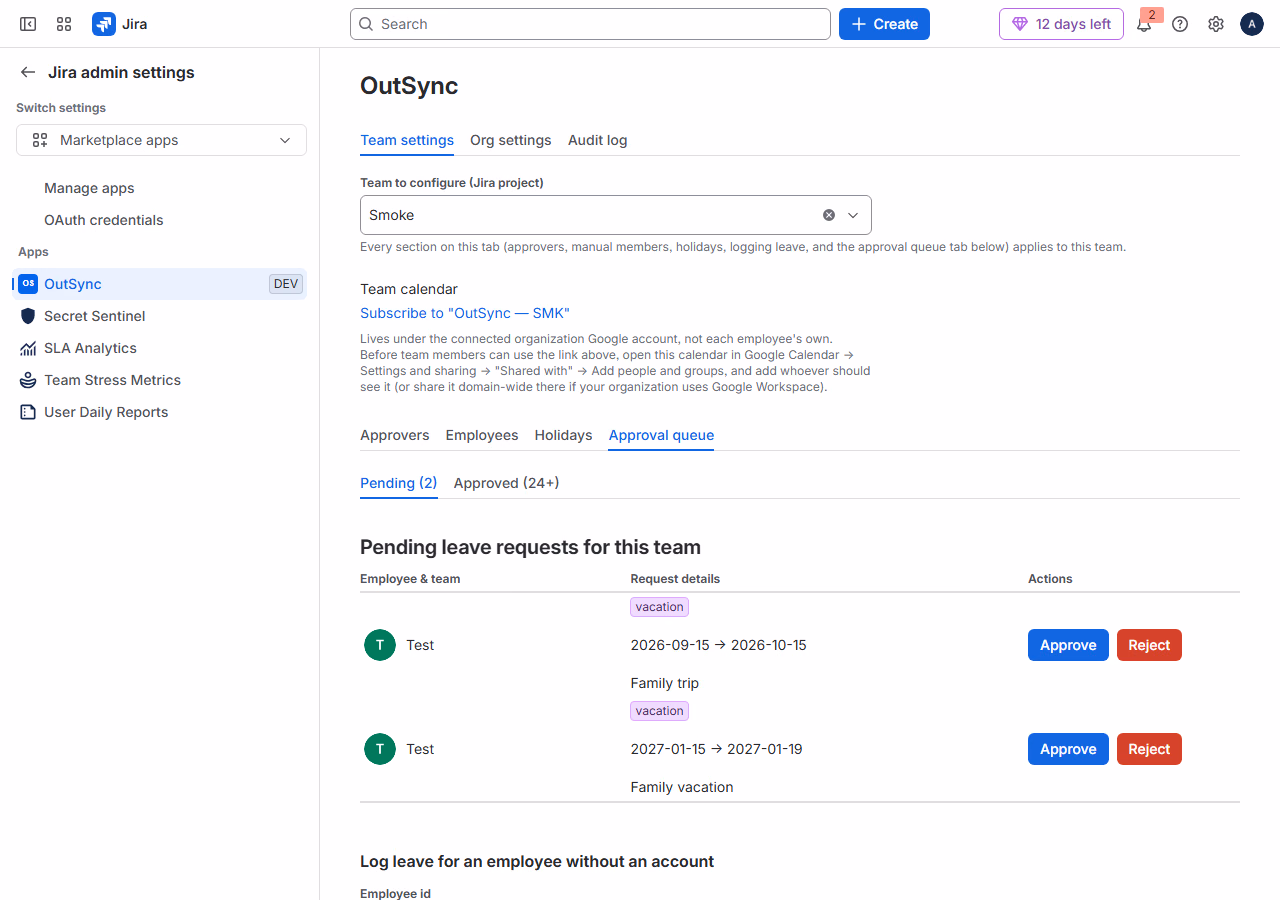
Task: Select the Approval queue tab
Action: 661,435
